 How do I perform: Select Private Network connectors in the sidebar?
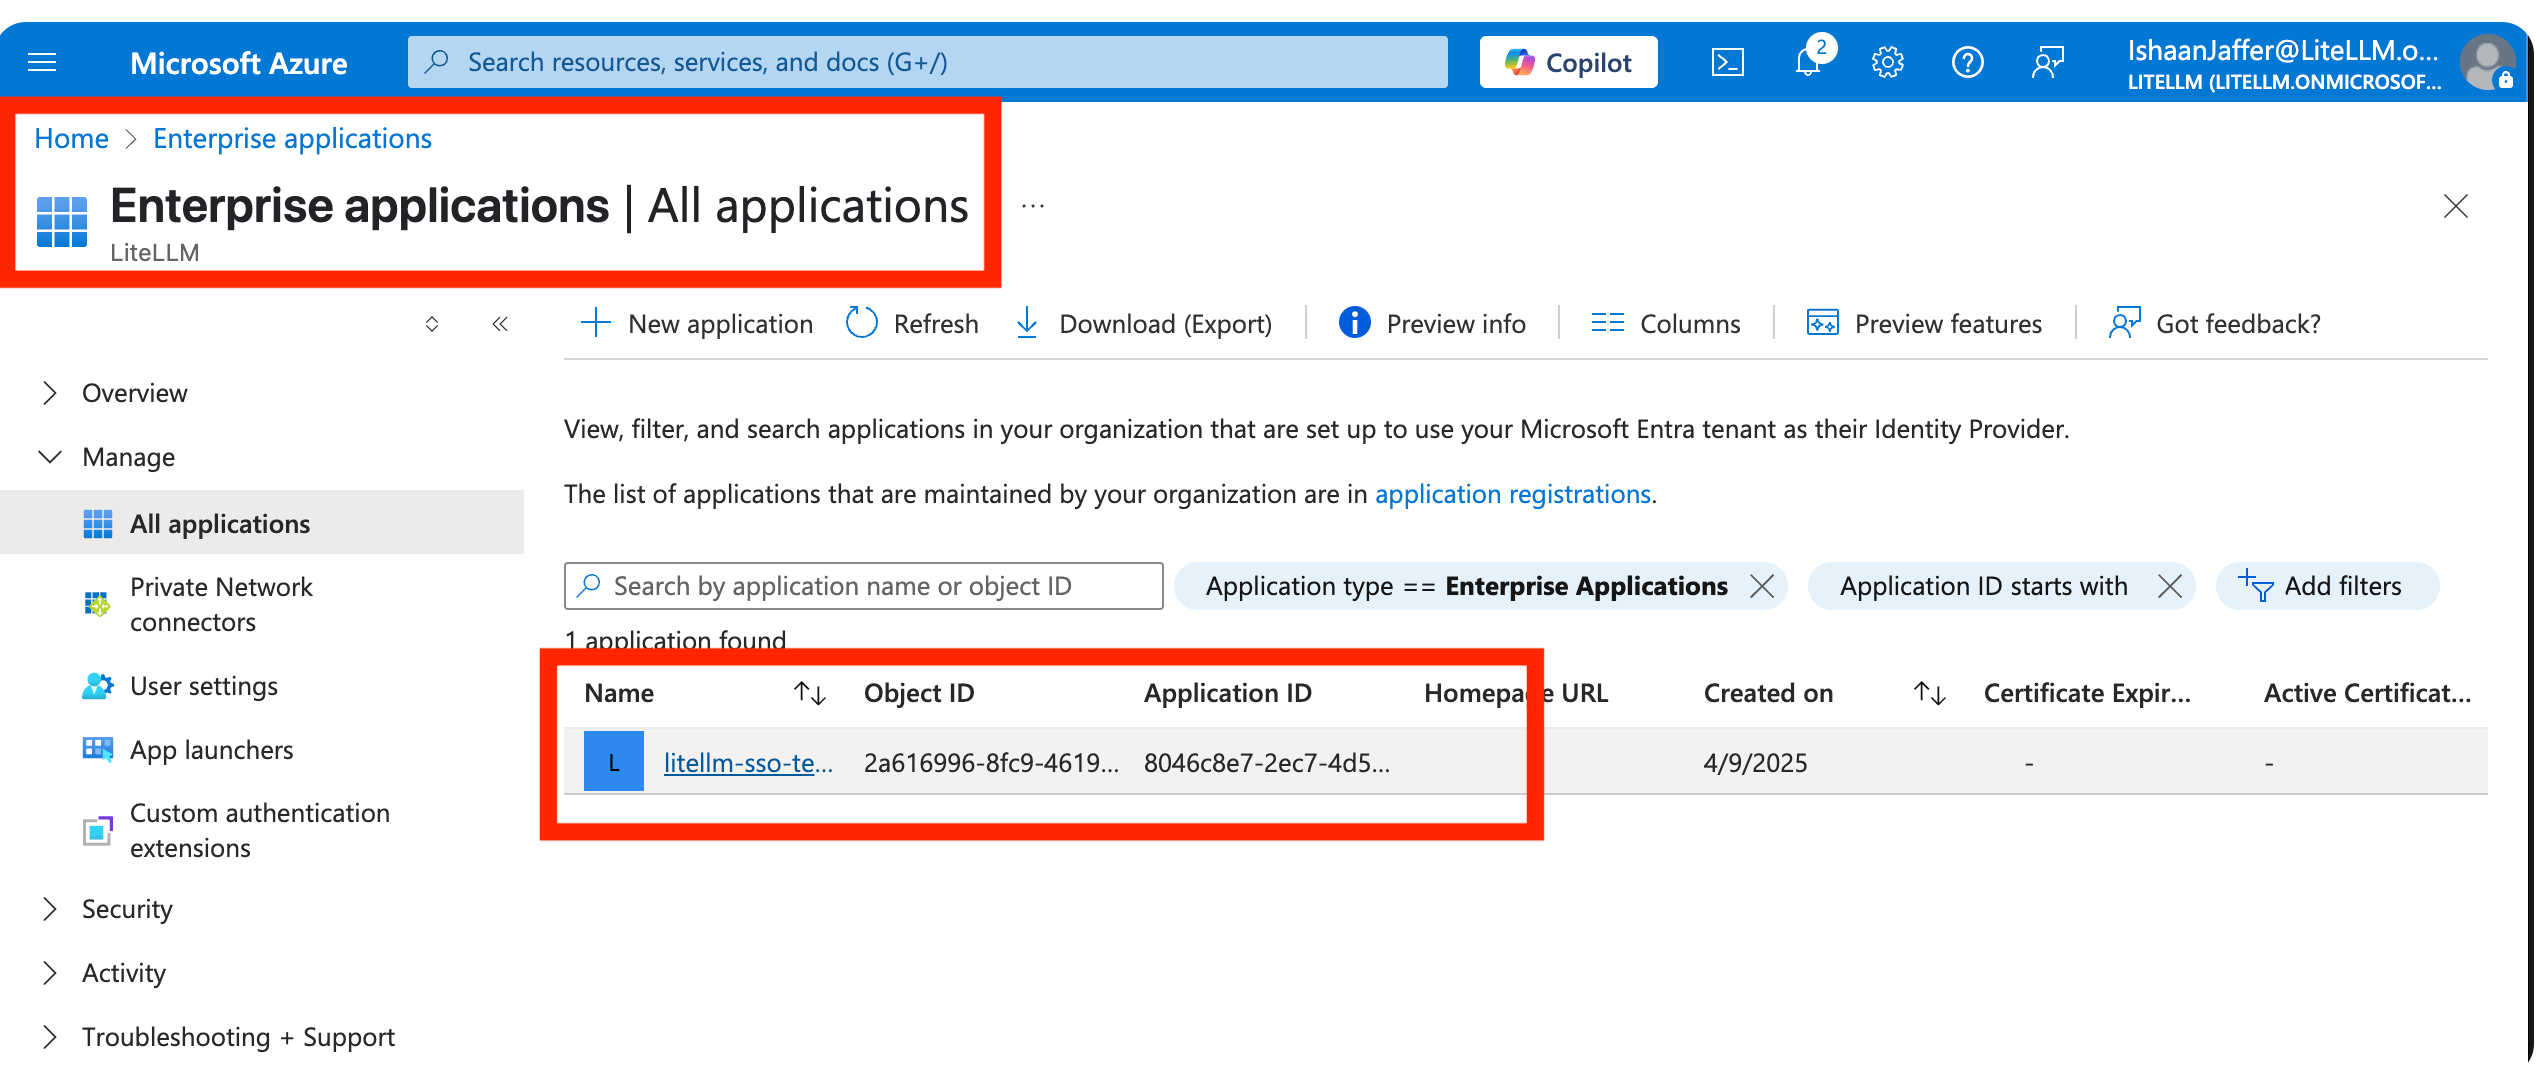coord(221,604)
